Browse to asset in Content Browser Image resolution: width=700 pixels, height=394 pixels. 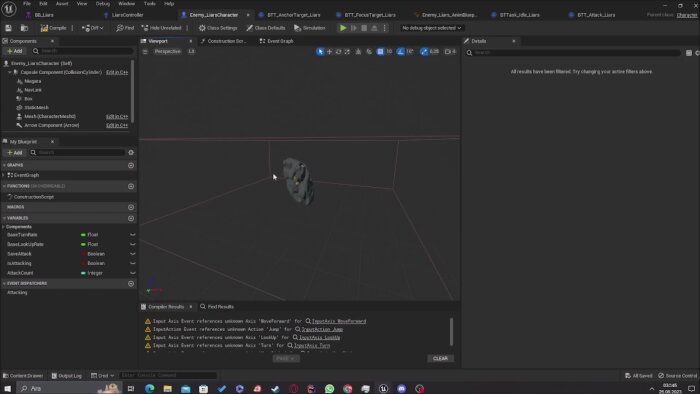tap(24, 28)
